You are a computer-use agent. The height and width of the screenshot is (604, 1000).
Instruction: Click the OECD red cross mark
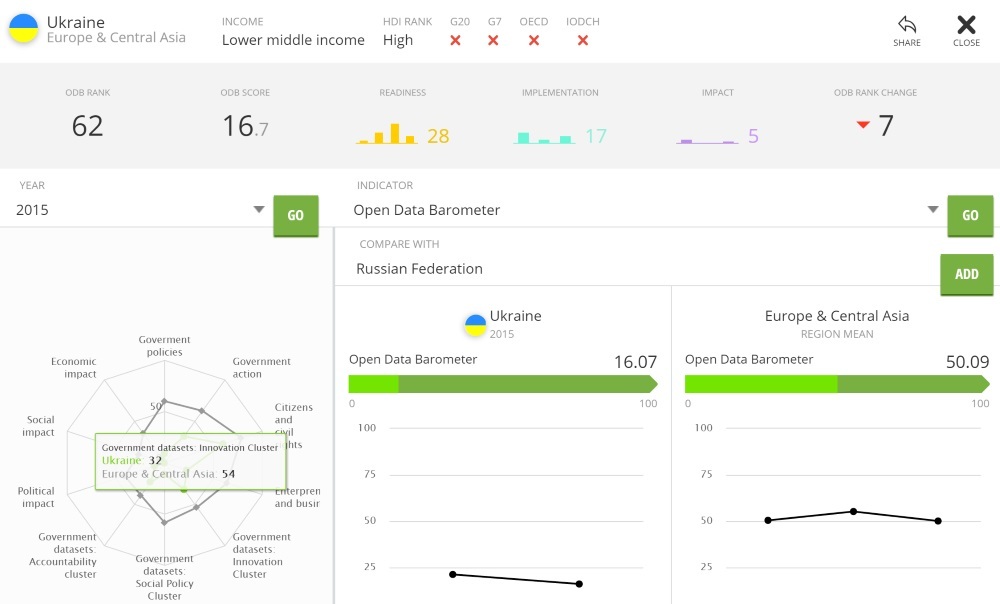tap(534, 40)
